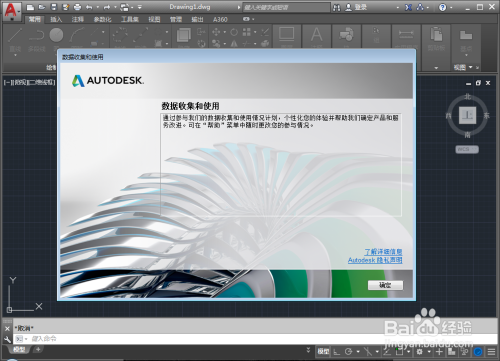
Task: Add a new layout with plus tab
Action: [x=38, y=349]
